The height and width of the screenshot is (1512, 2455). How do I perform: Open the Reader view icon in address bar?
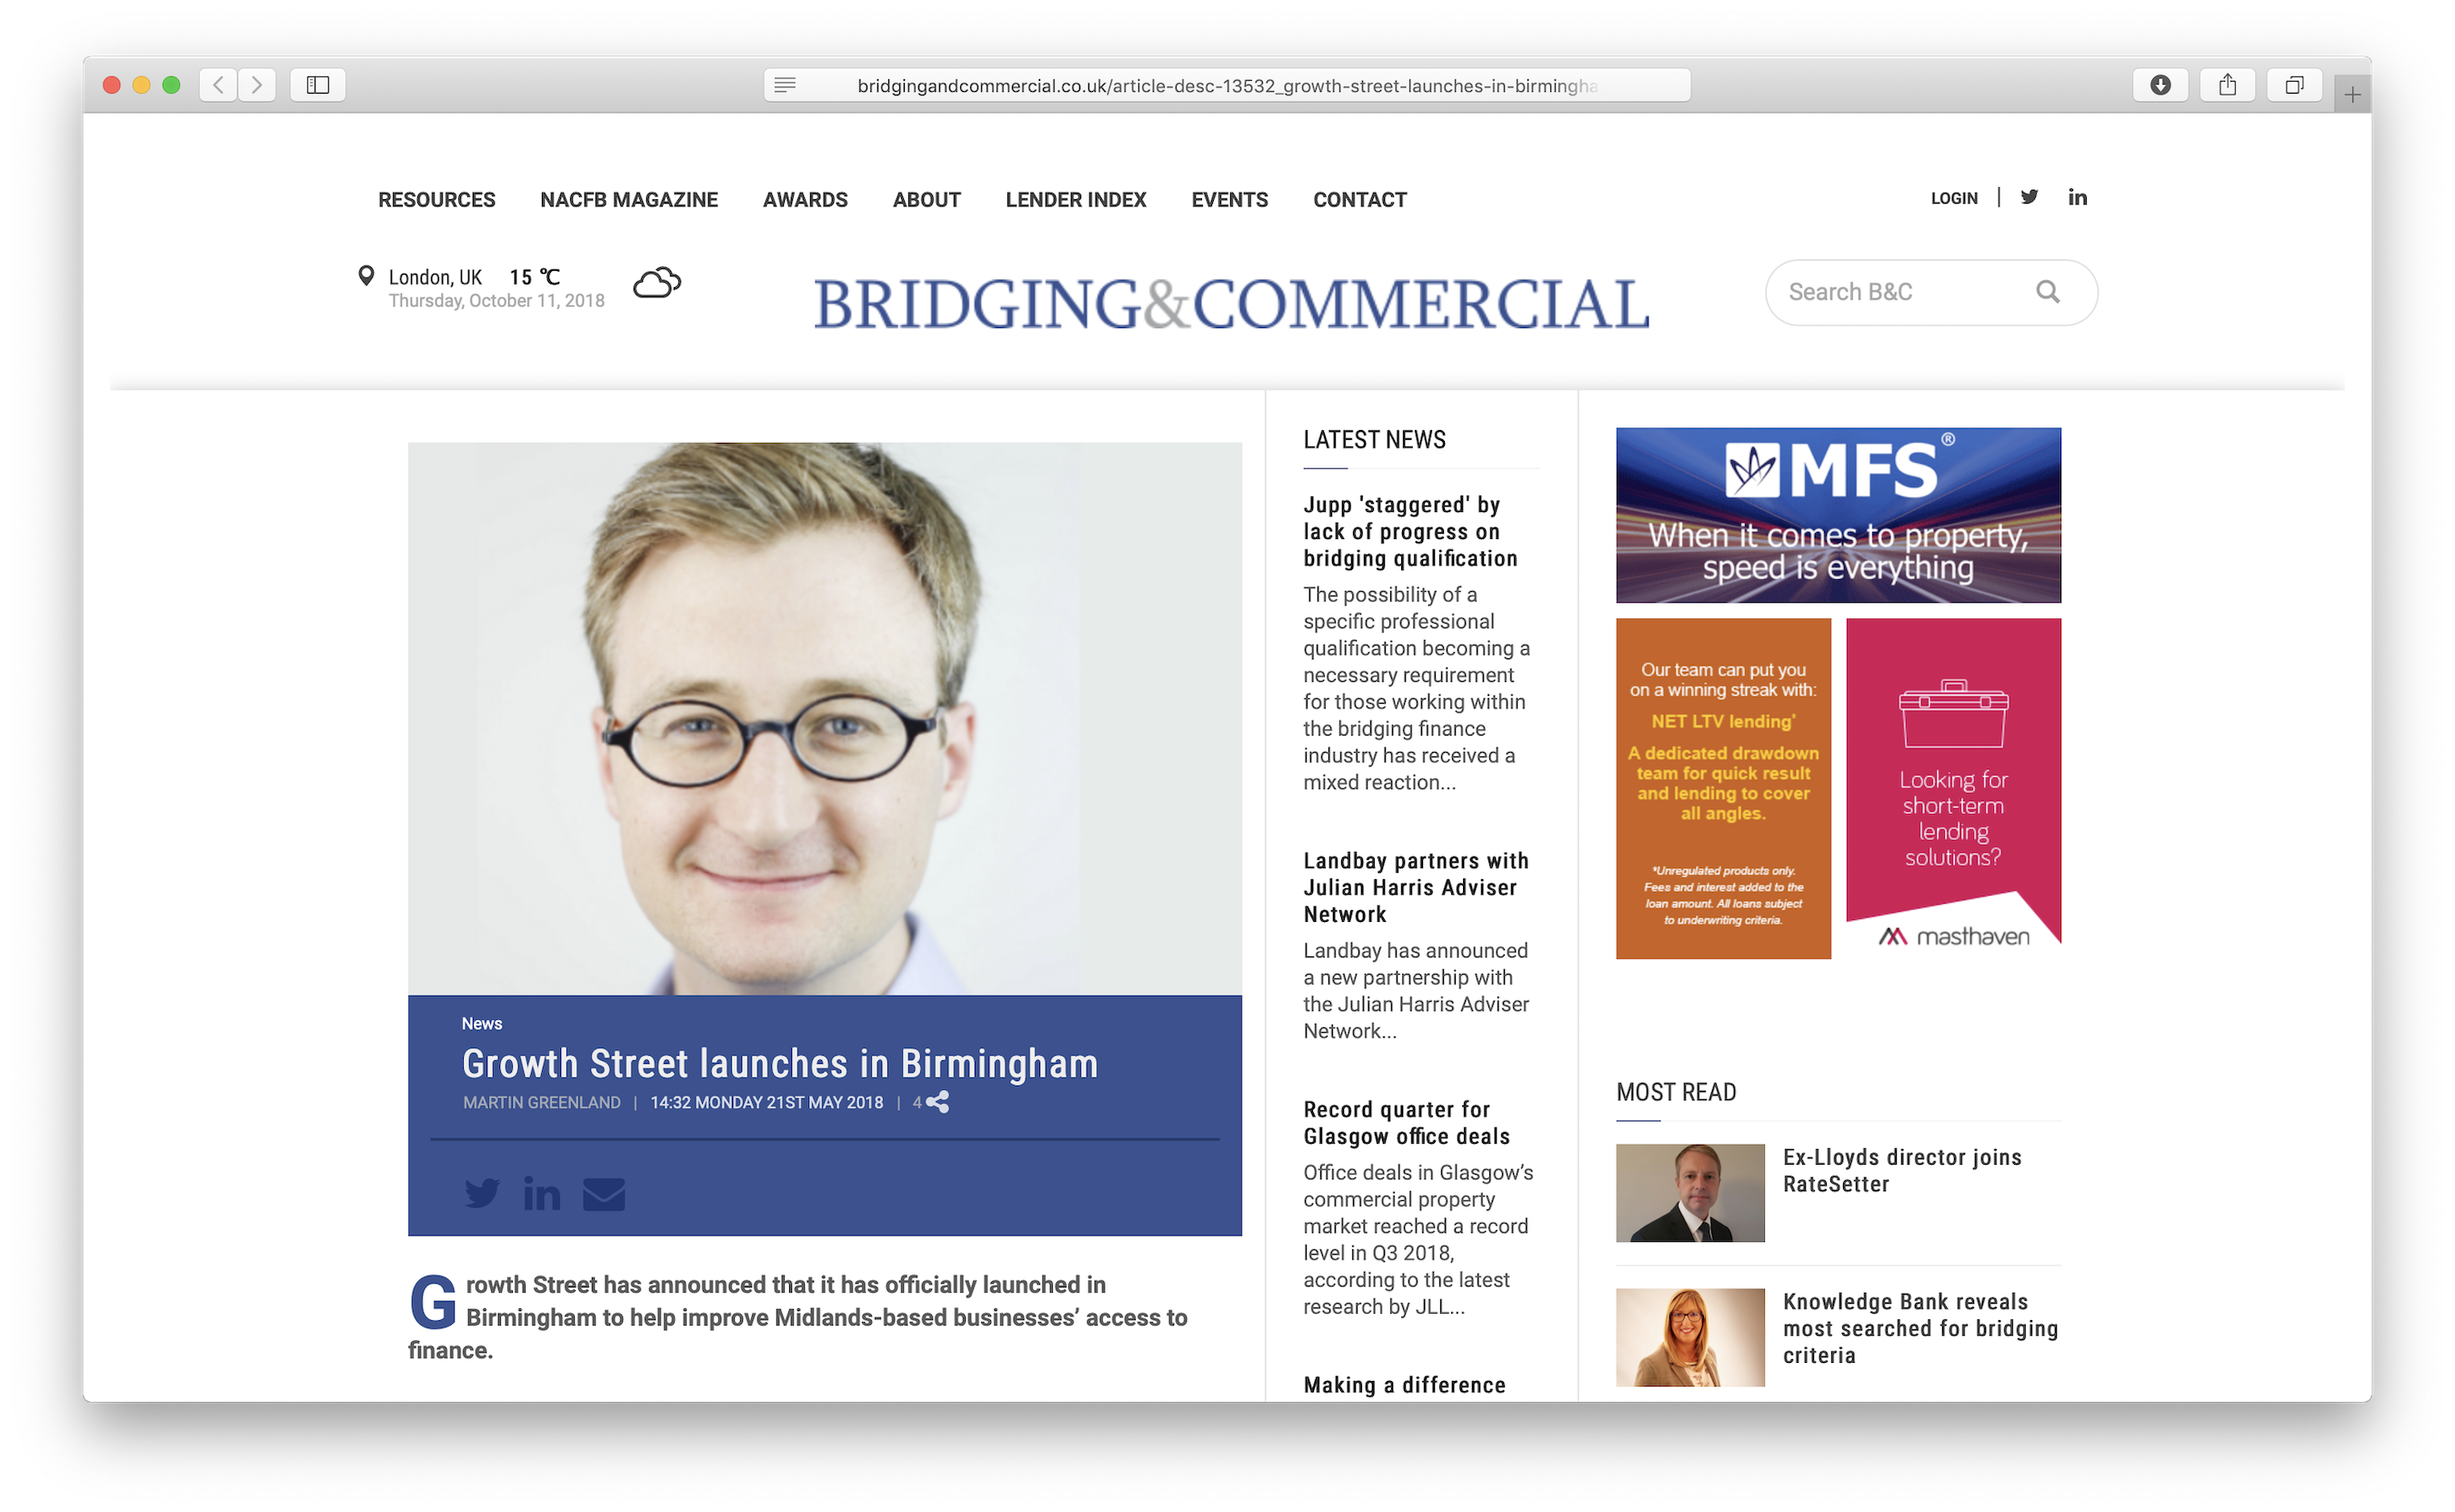click(x=785, y=85)
